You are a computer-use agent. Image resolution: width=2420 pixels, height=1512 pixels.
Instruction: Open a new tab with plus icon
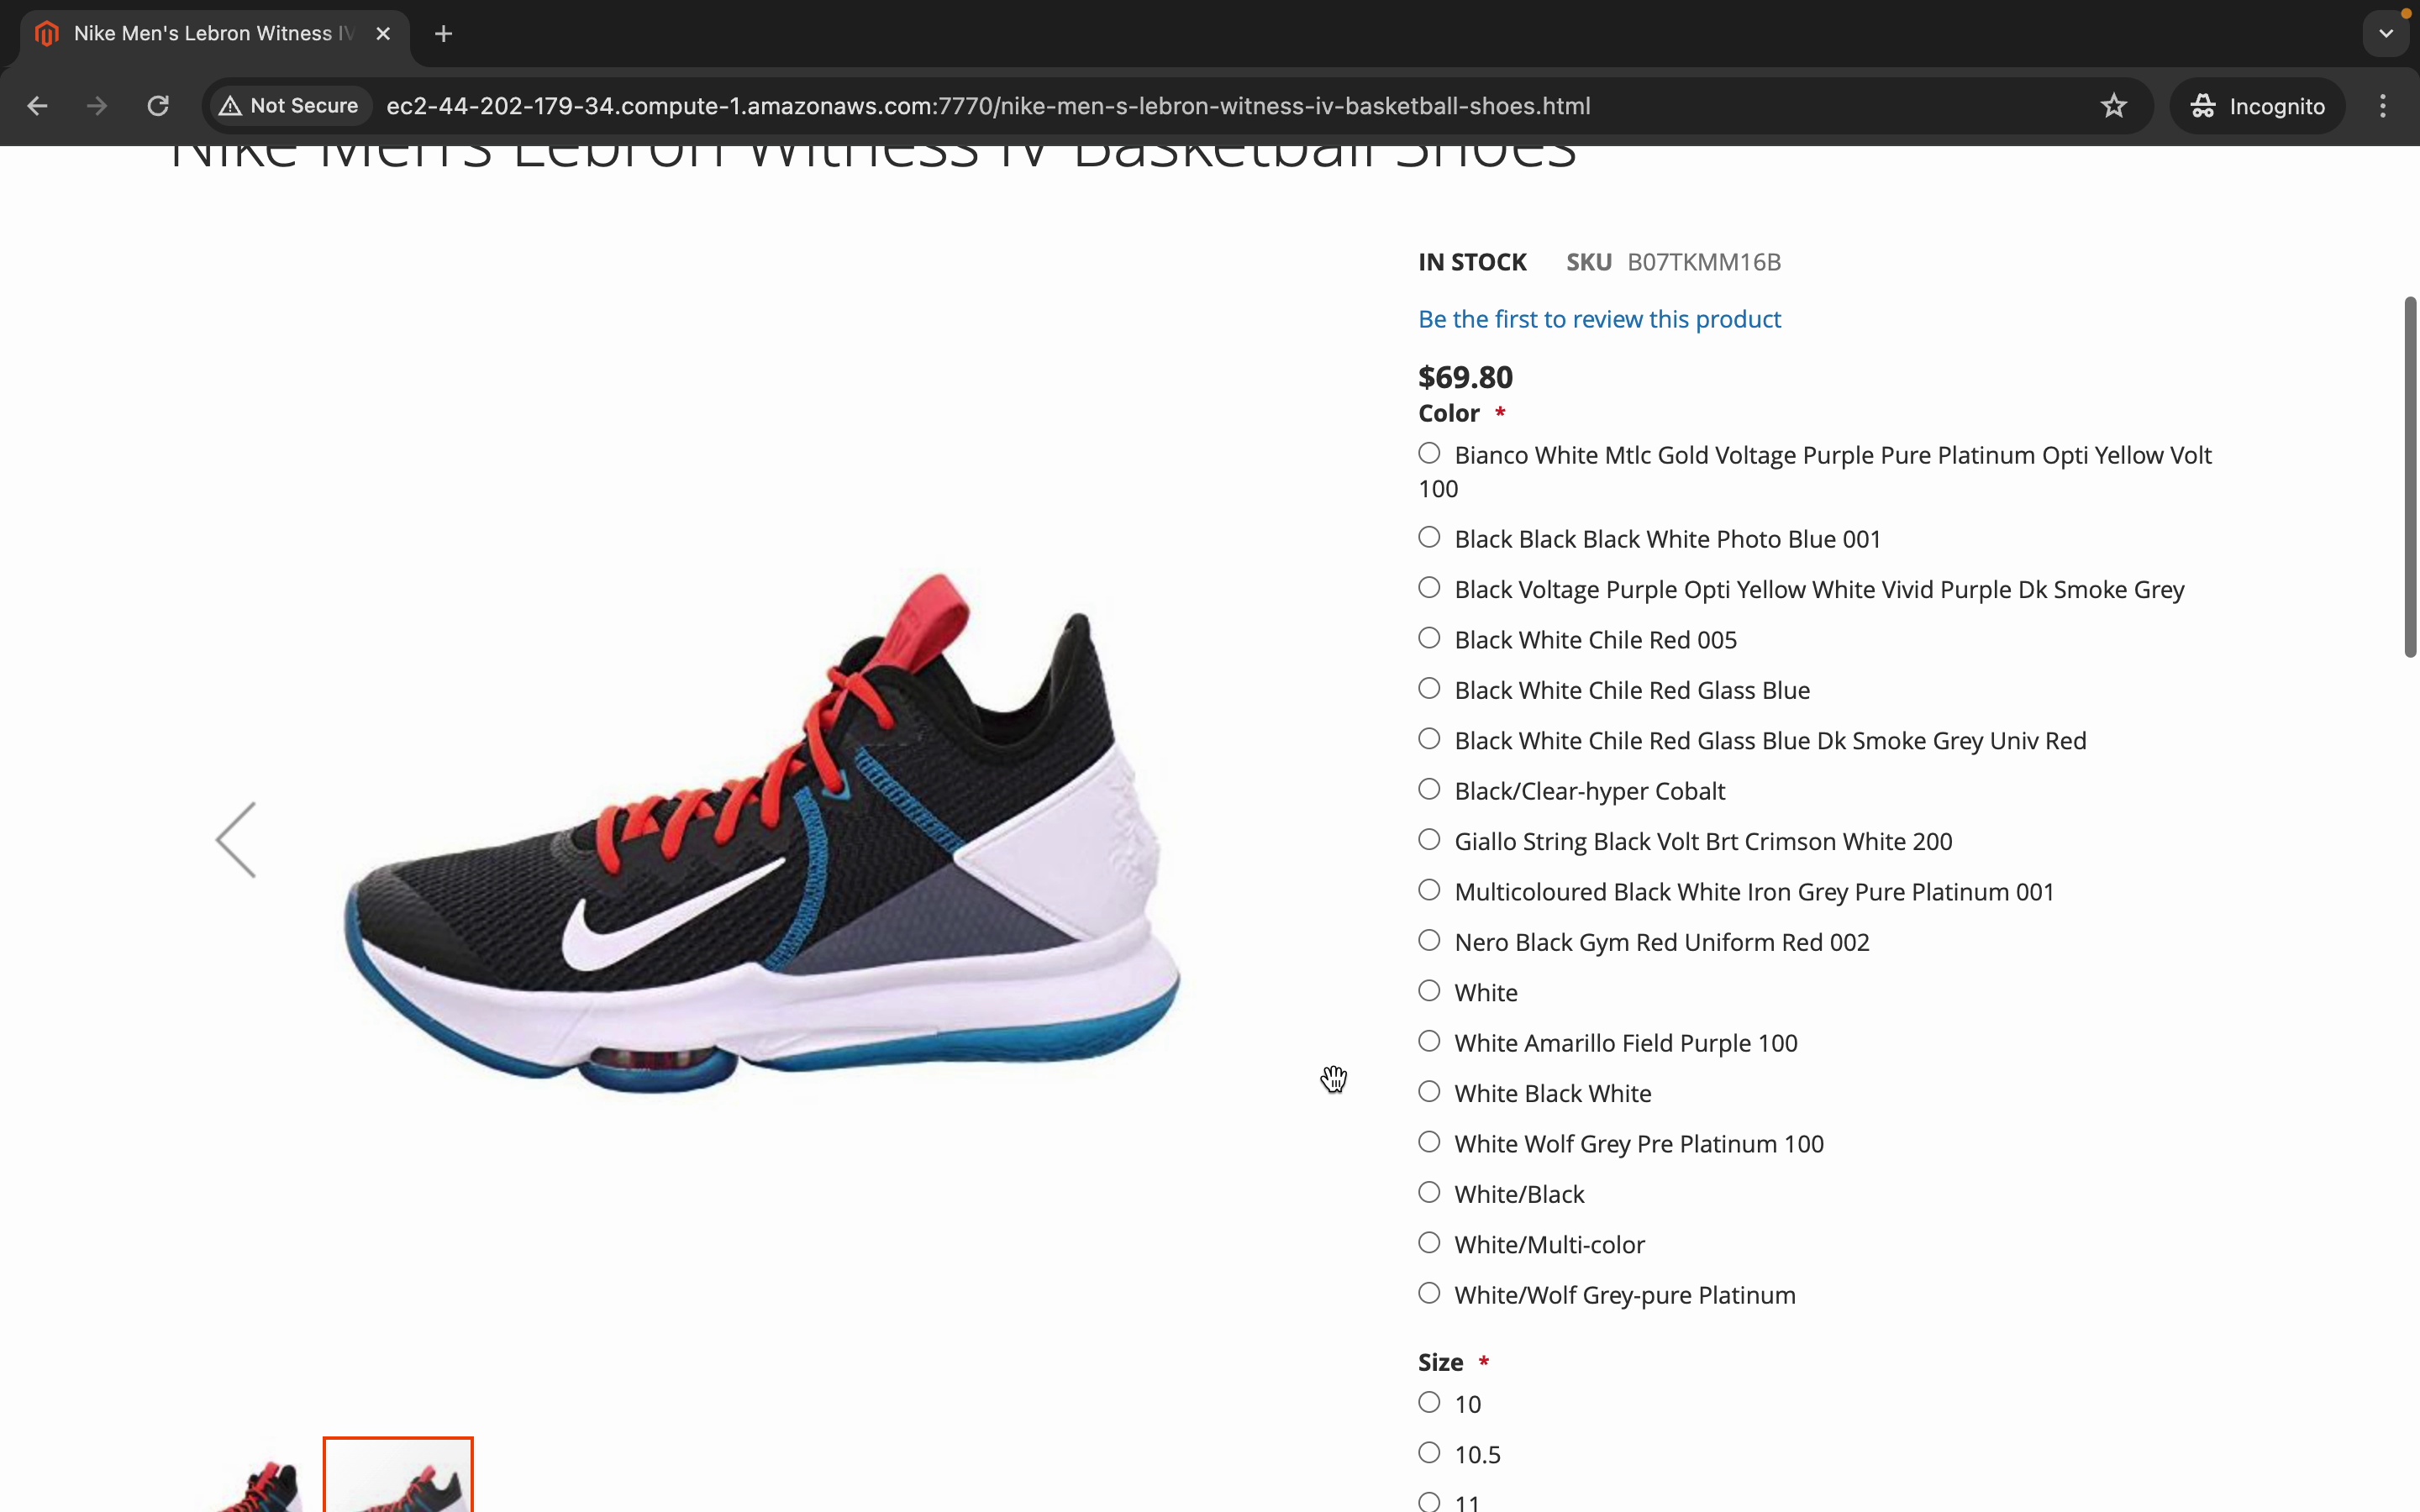pyautogui.click(x=444, y=34)
